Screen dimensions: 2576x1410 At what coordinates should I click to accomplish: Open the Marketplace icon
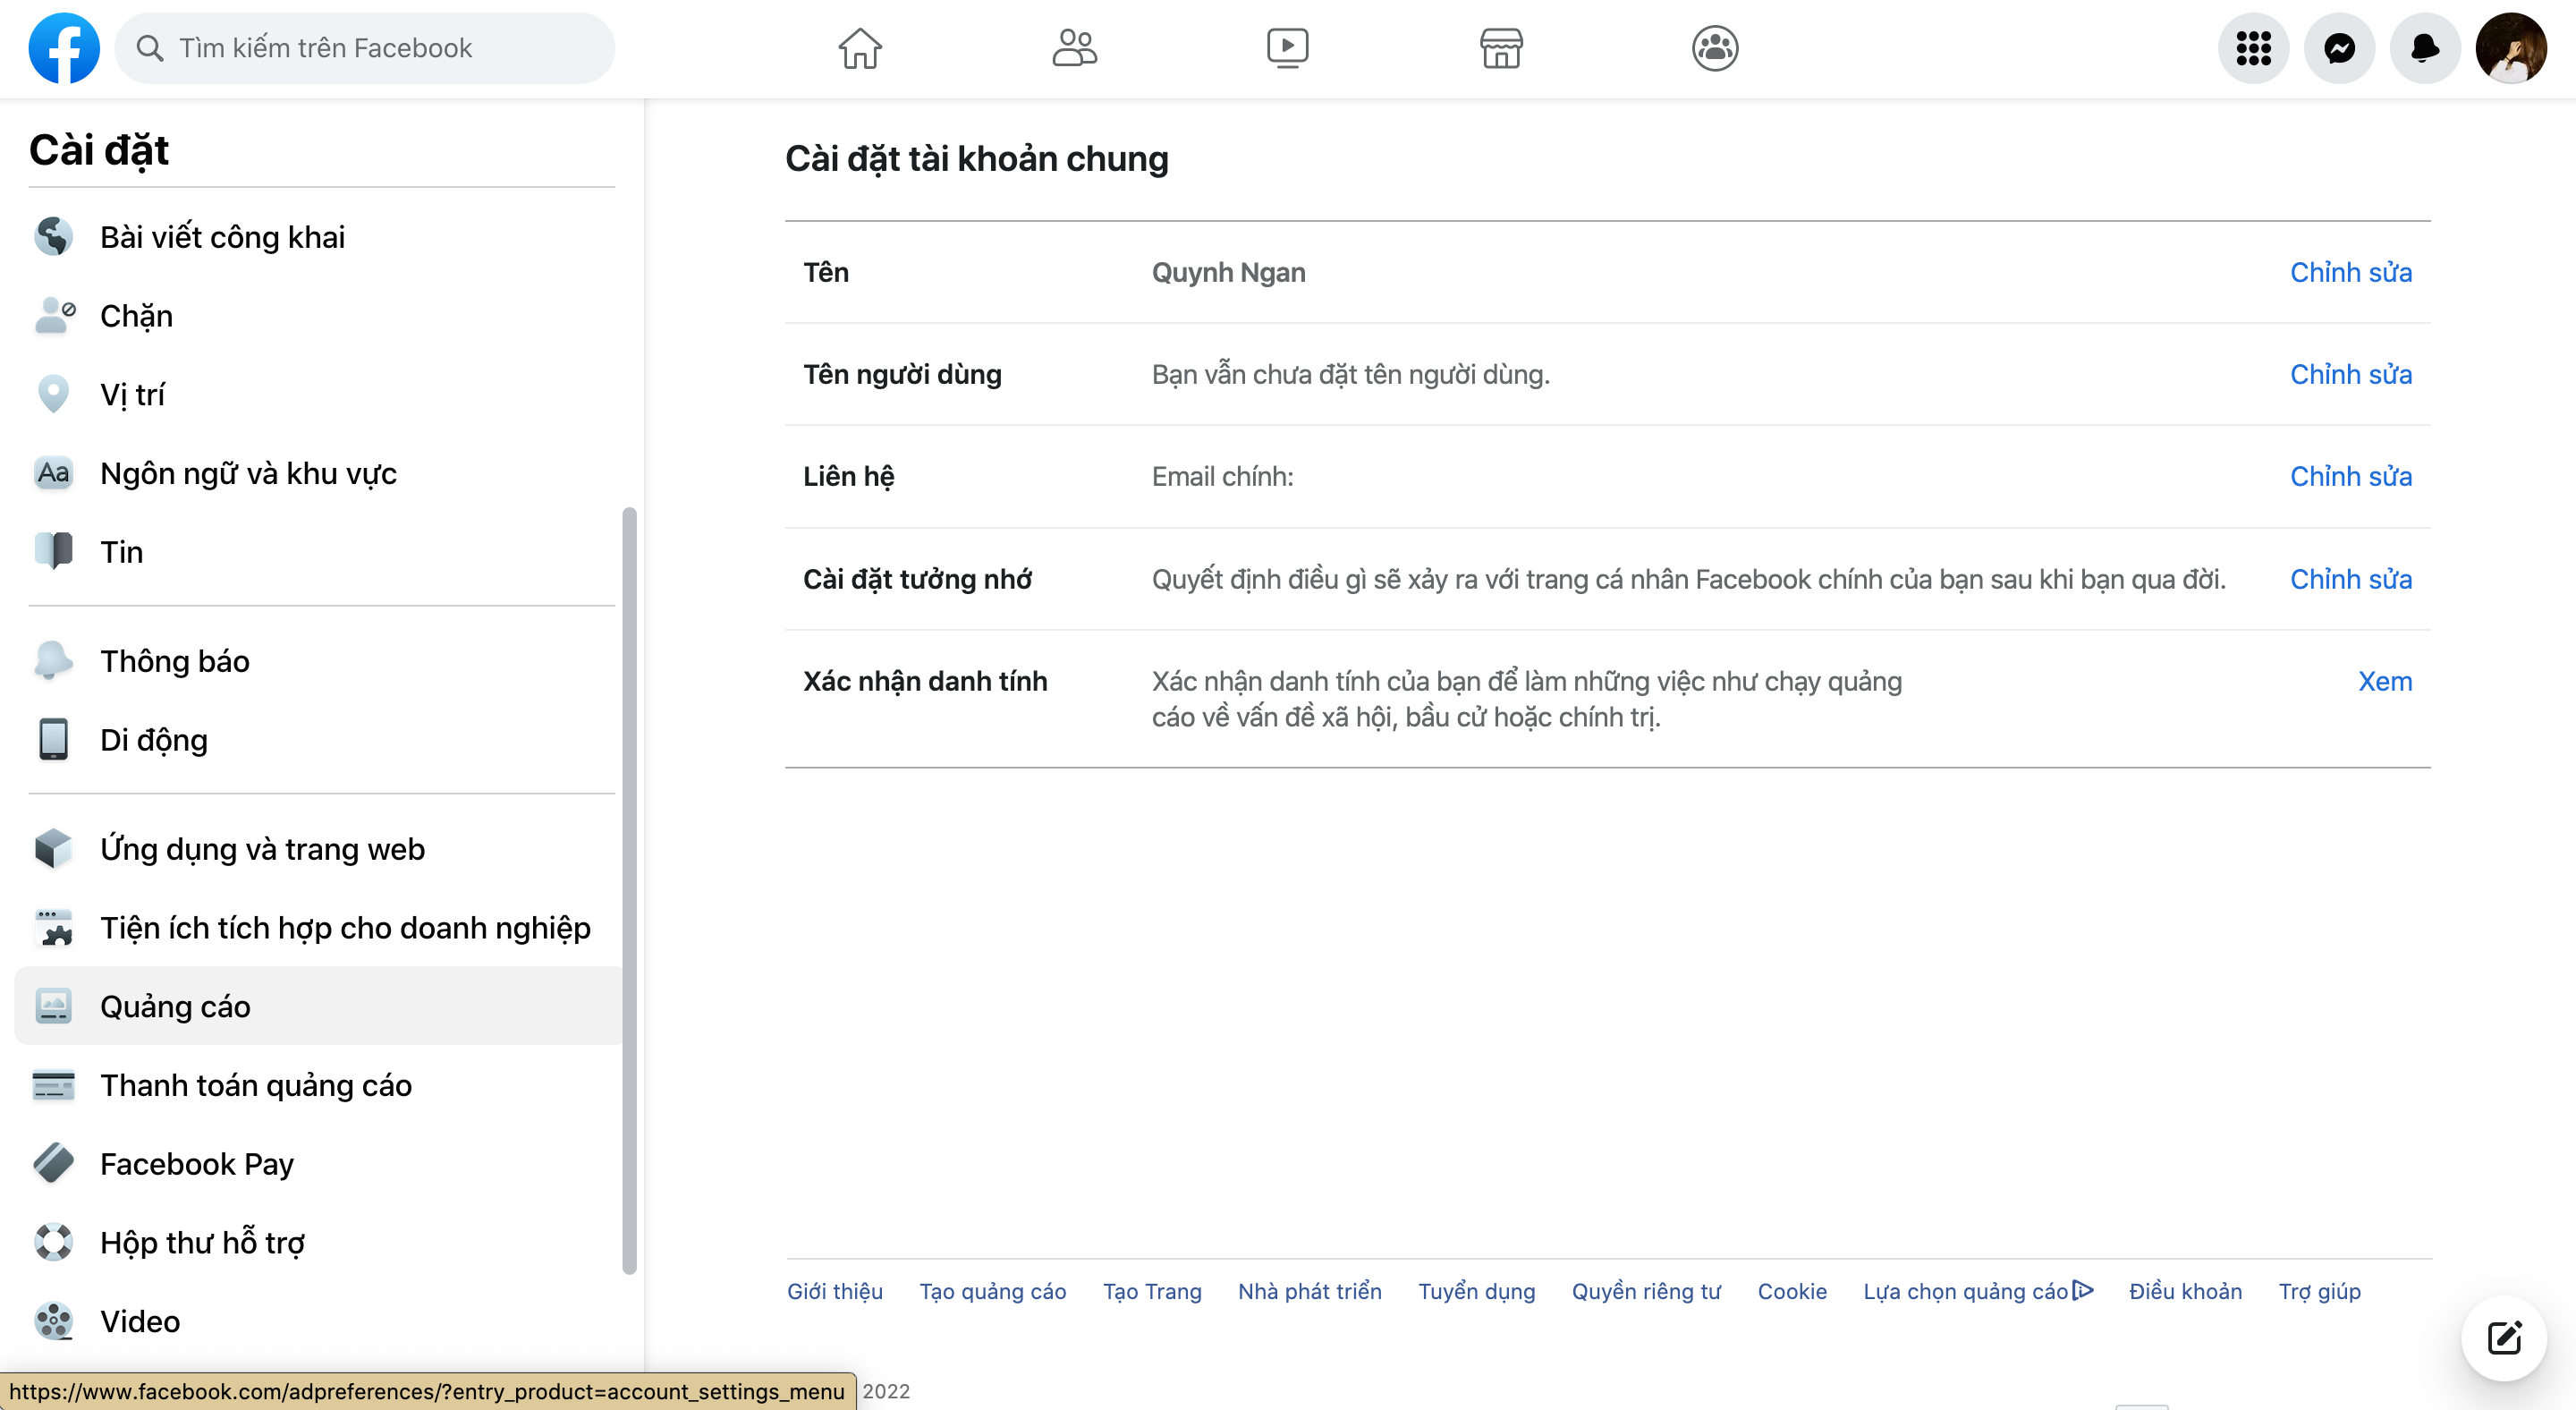tap(1500, 48)
